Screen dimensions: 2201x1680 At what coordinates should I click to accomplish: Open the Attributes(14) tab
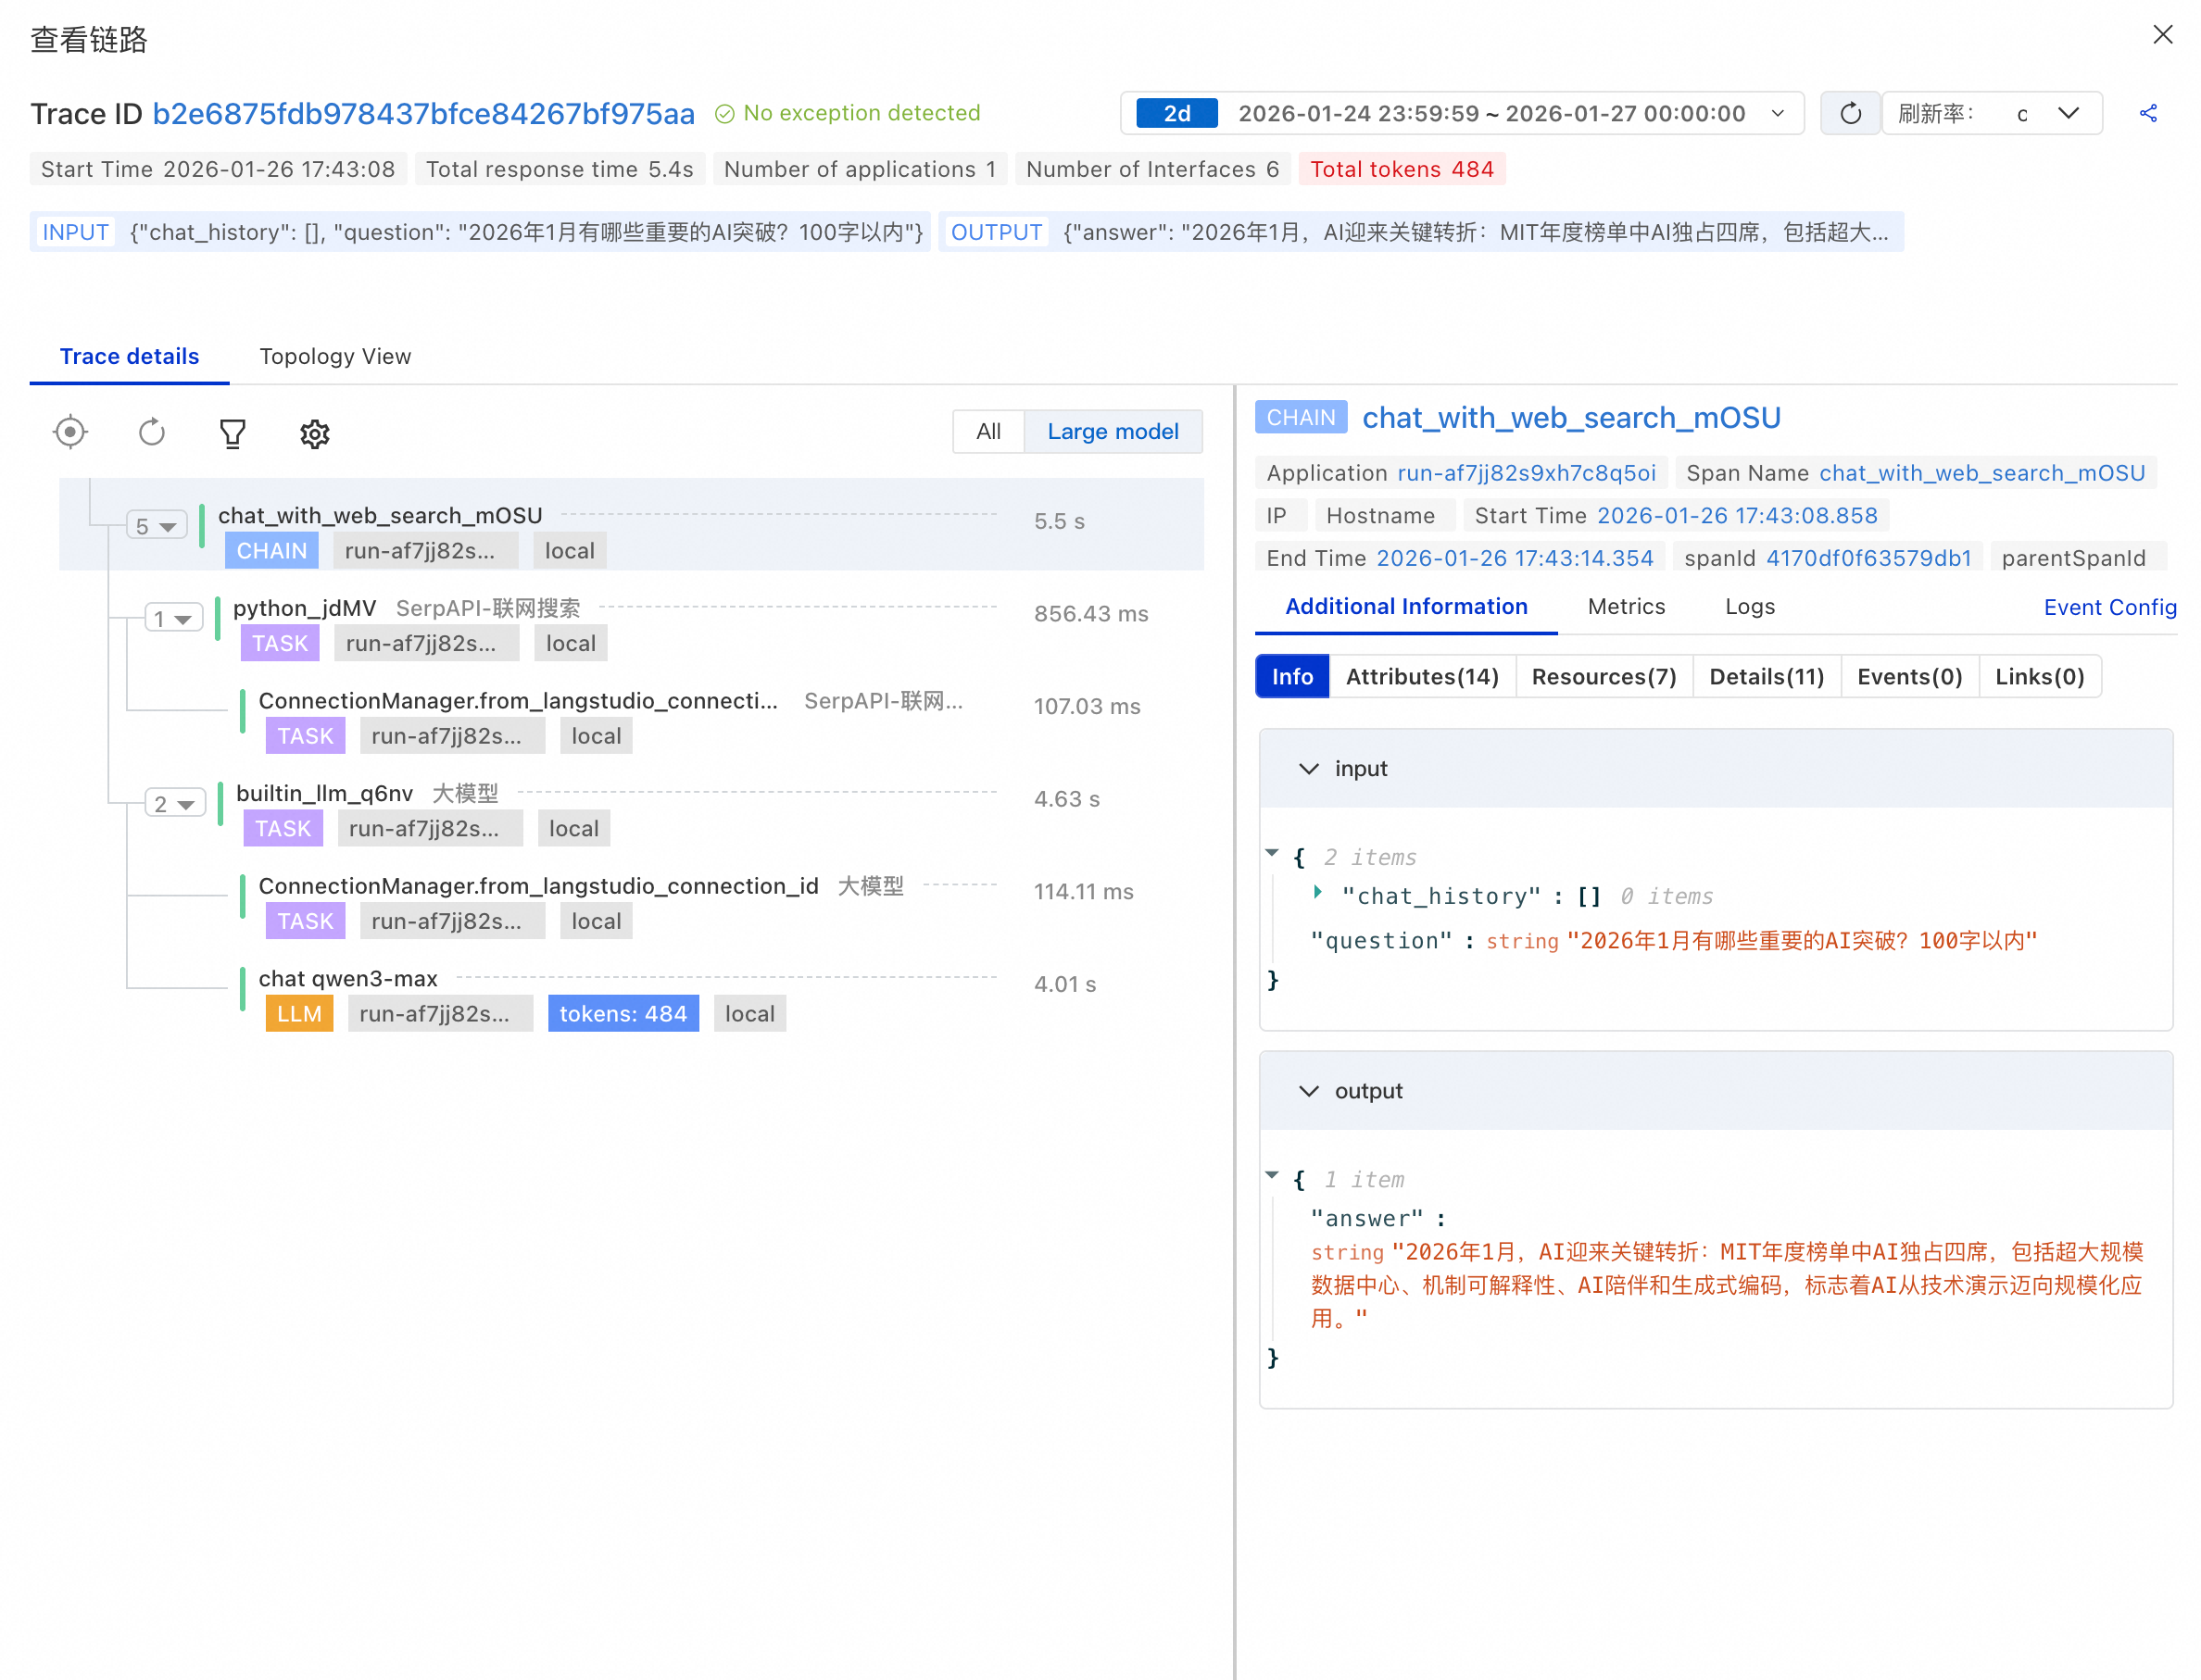coord(1421,676)
